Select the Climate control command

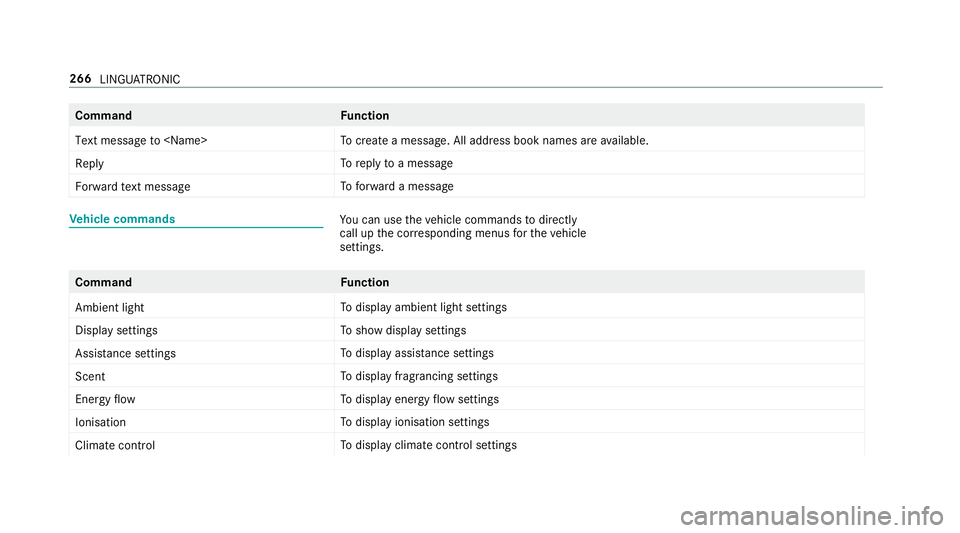114,445
